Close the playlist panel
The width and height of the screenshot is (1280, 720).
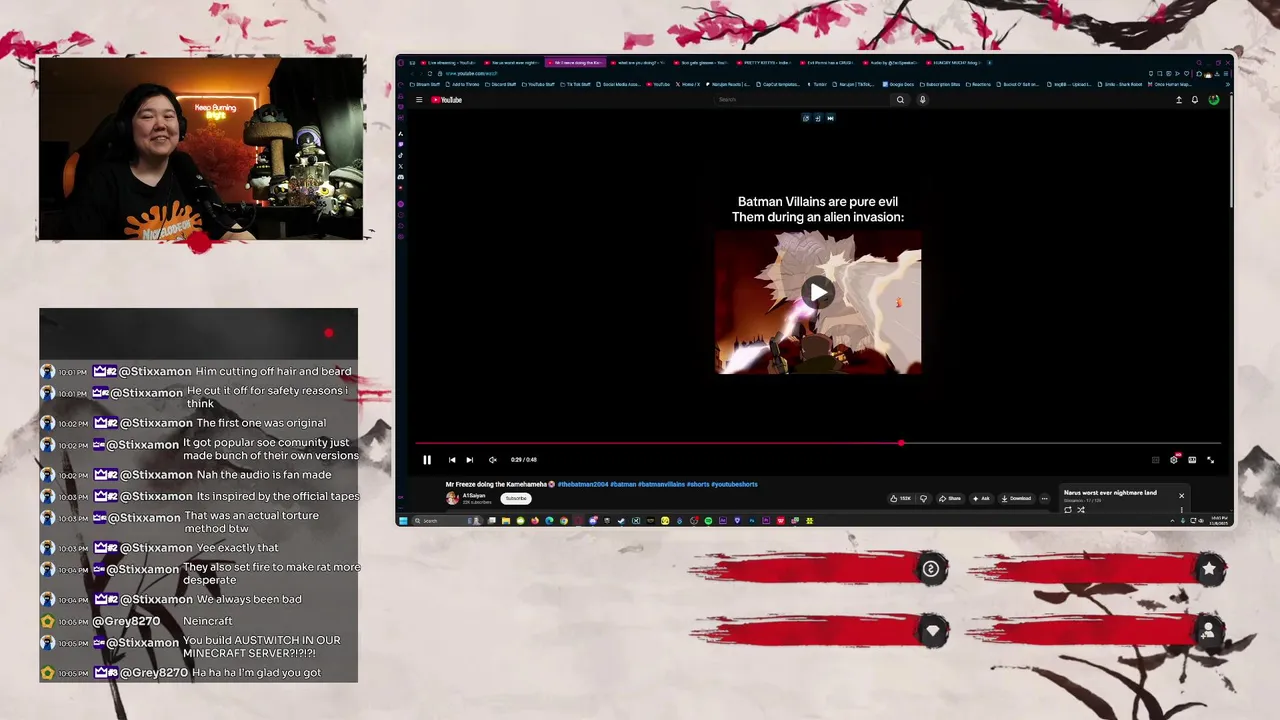[1181, 495]
